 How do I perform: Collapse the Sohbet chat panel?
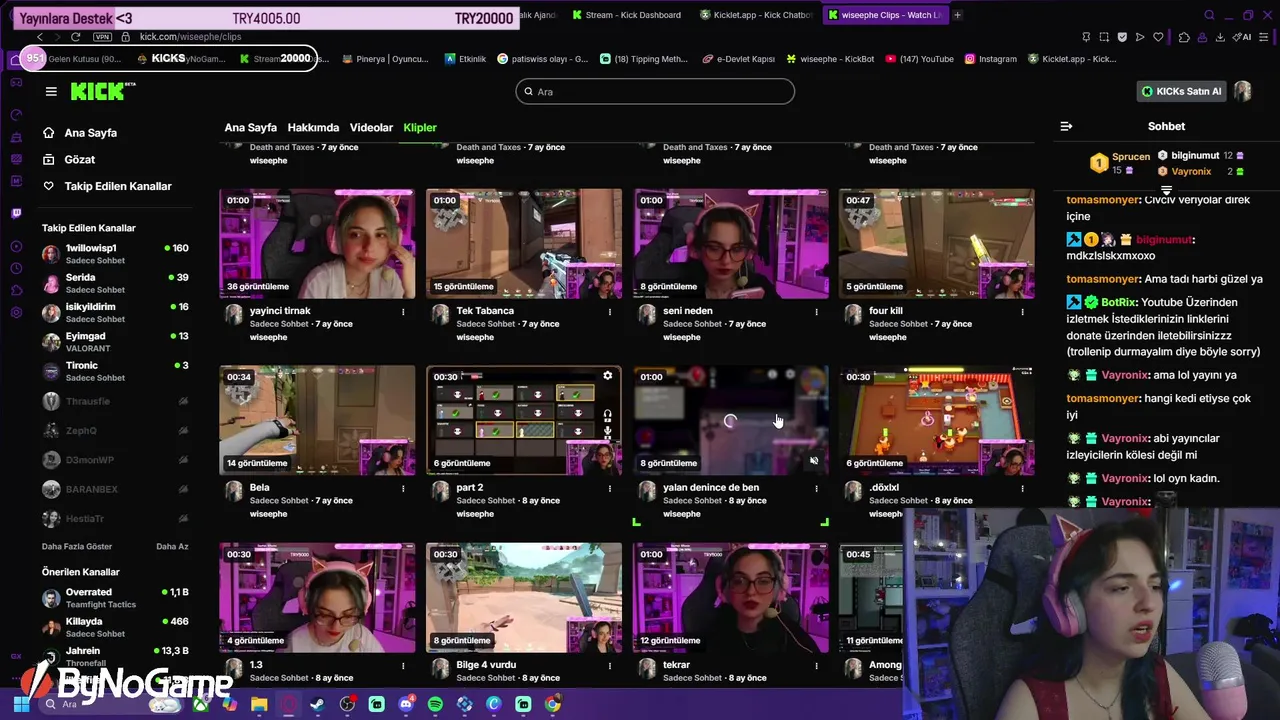1066,126
